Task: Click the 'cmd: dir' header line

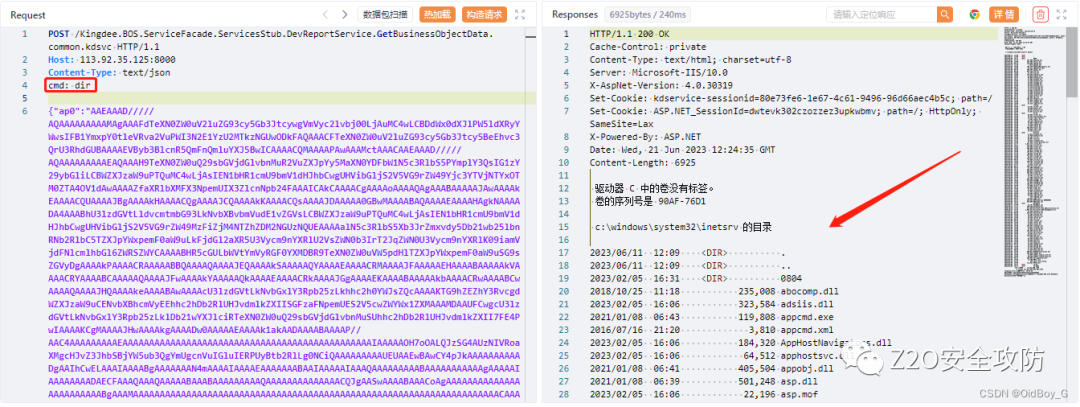Action: [x=72, y=85]
